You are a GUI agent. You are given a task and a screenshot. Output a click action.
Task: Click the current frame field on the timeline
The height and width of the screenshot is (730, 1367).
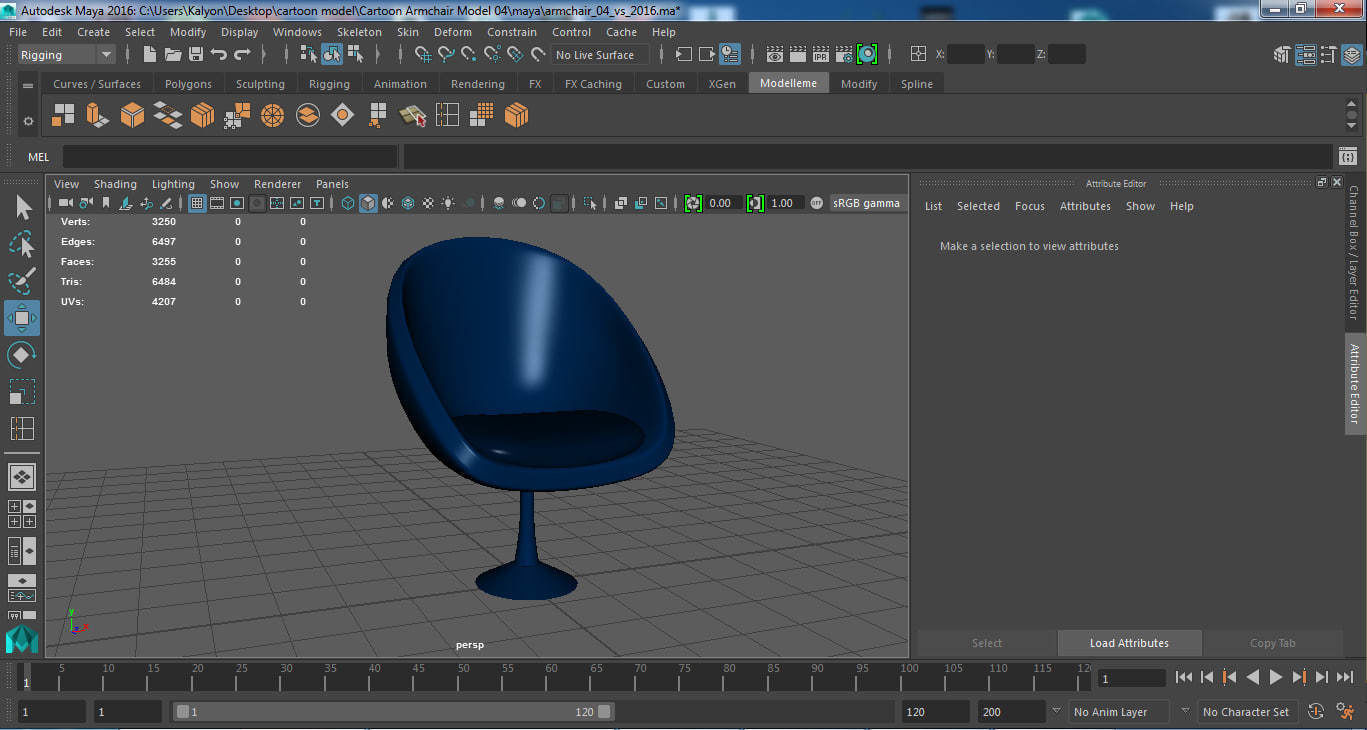[1132, 678]
